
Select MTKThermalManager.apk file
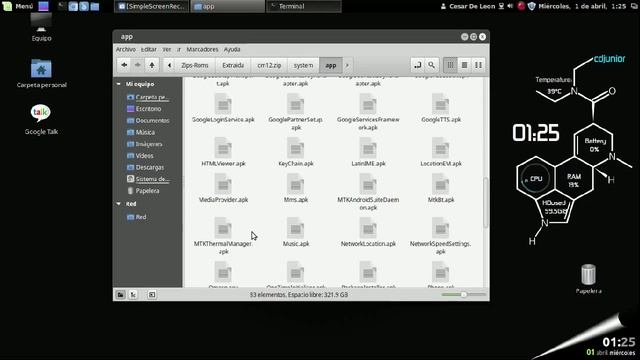(x=223, y=236)
